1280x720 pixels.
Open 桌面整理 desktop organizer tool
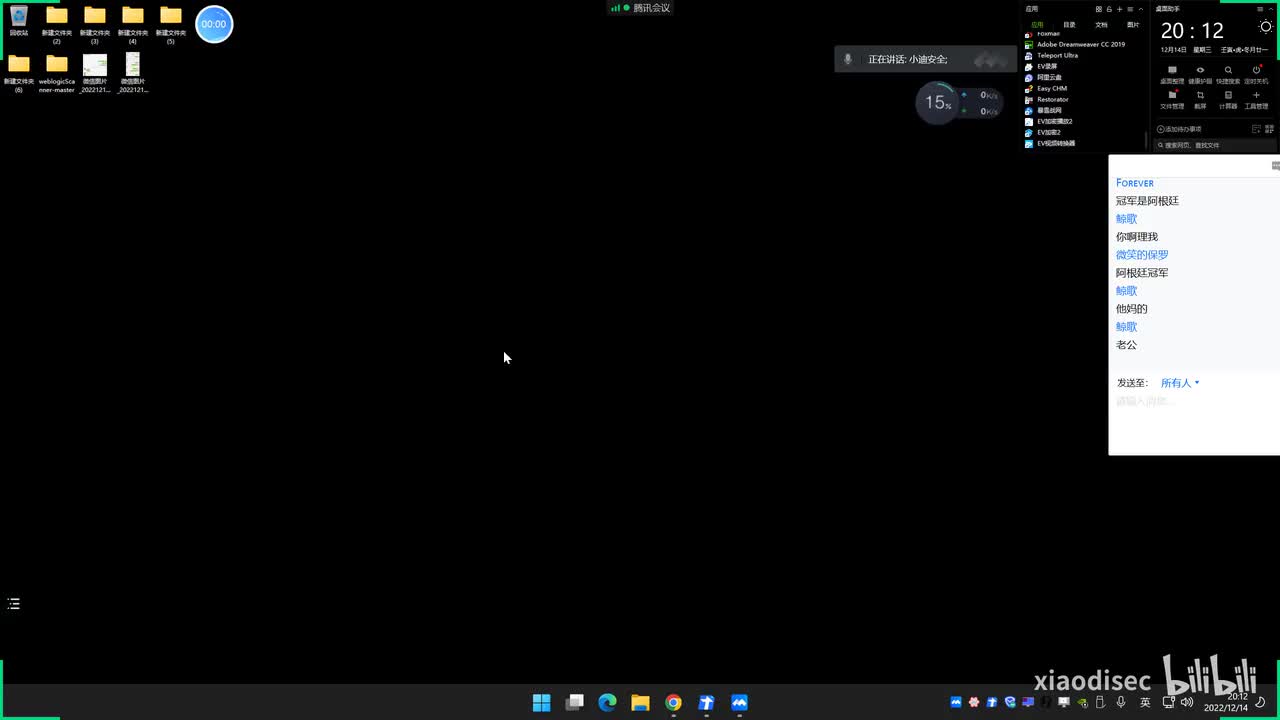coord(1172,75)
